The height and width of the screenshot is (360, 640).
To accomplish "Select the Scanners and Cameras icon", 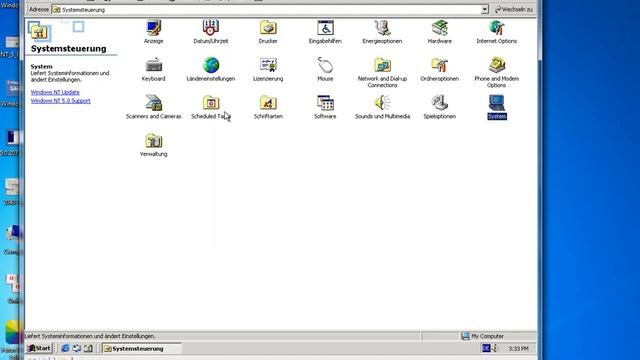I will 153,107.
